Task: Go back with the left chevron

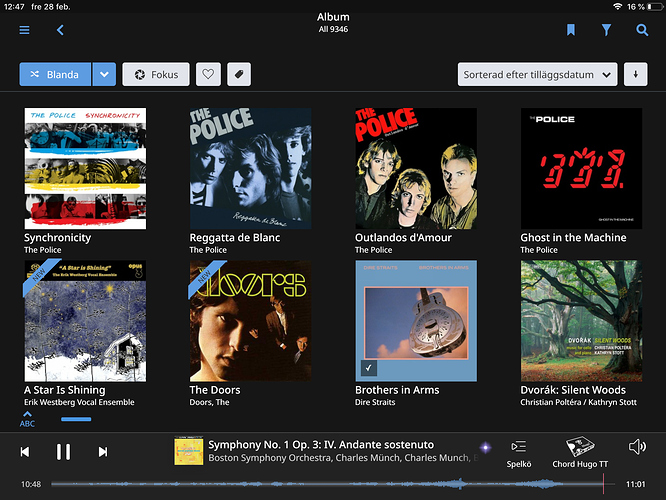Action: click(60, 30)
